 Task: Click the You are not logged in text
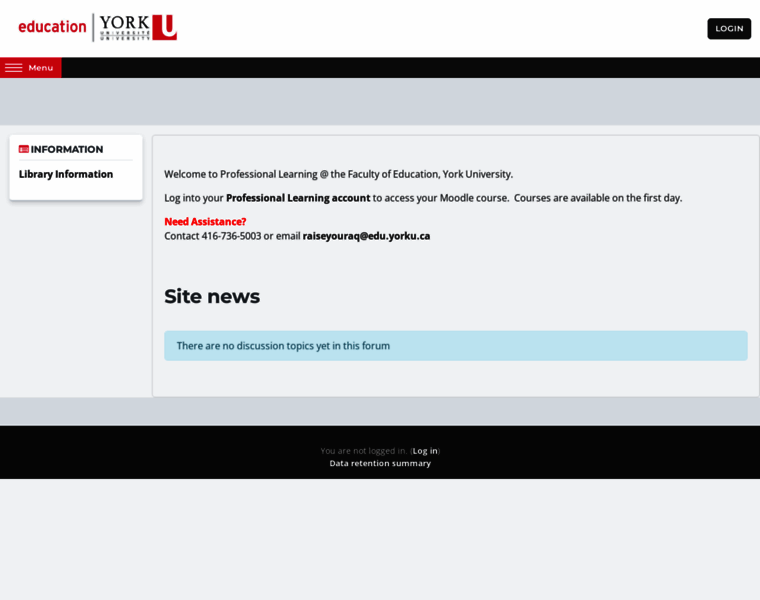[x=364, y=451]
